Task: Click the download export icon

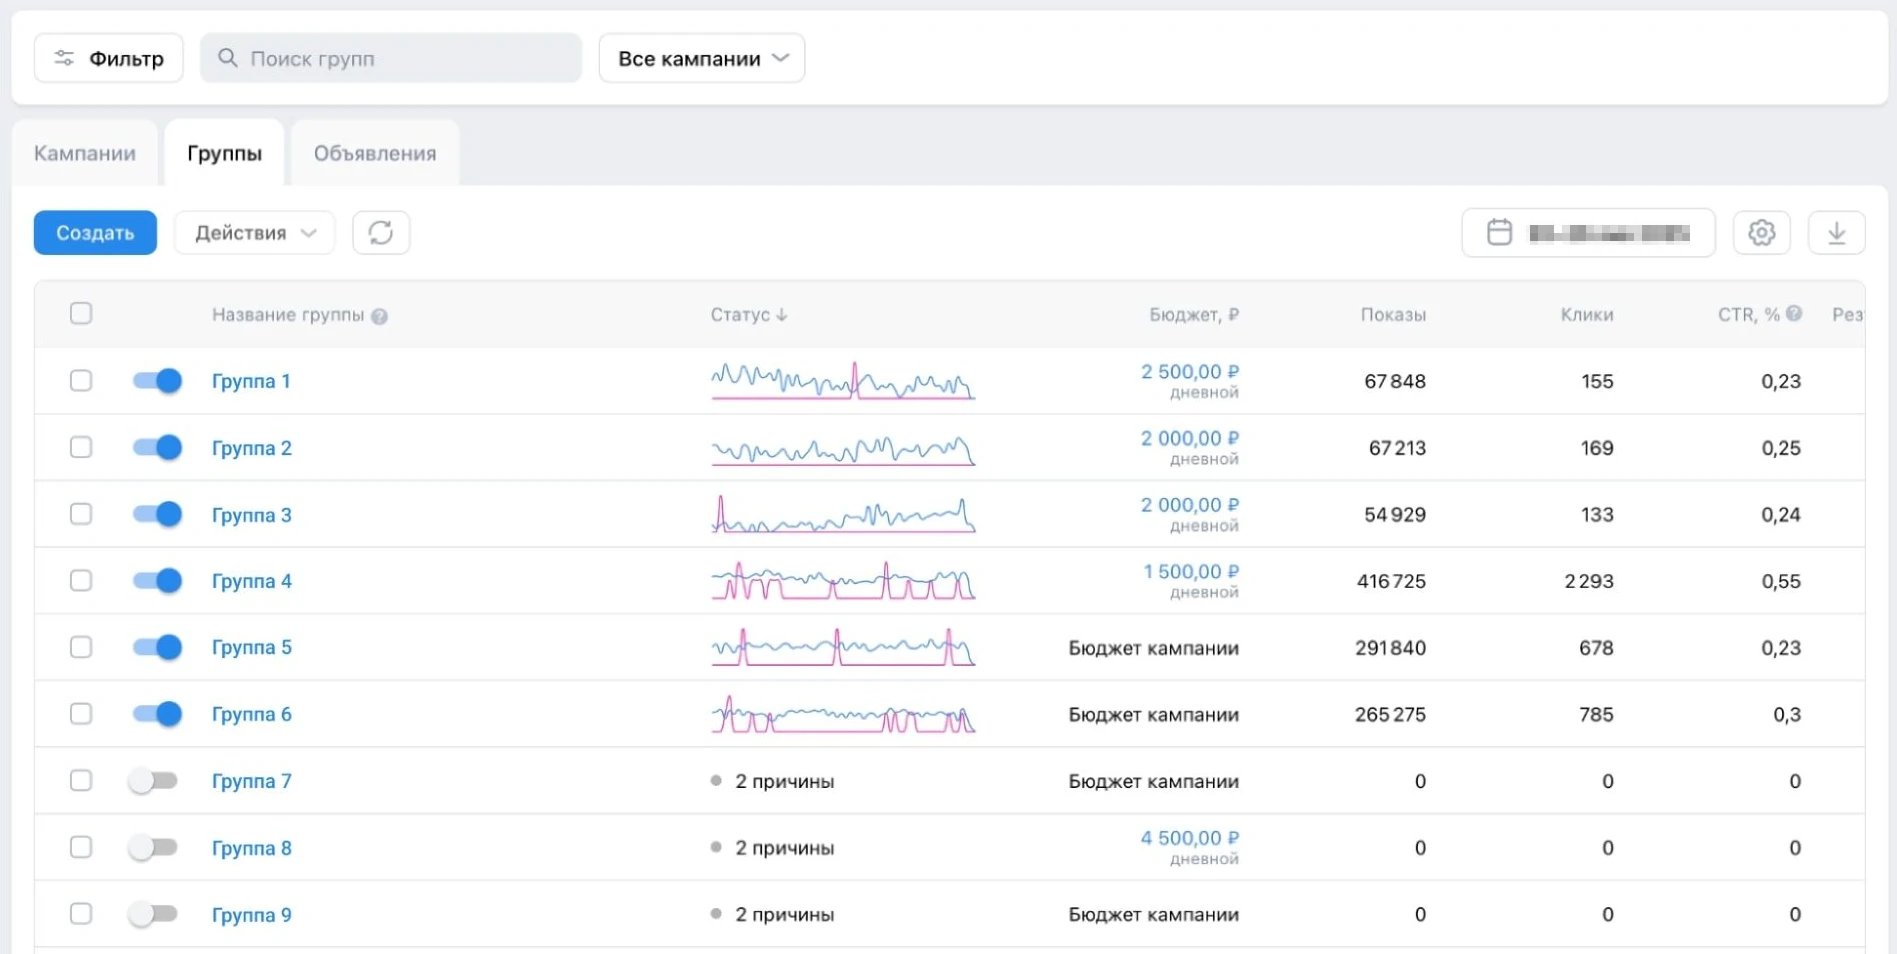Action: coord(1836,233)
